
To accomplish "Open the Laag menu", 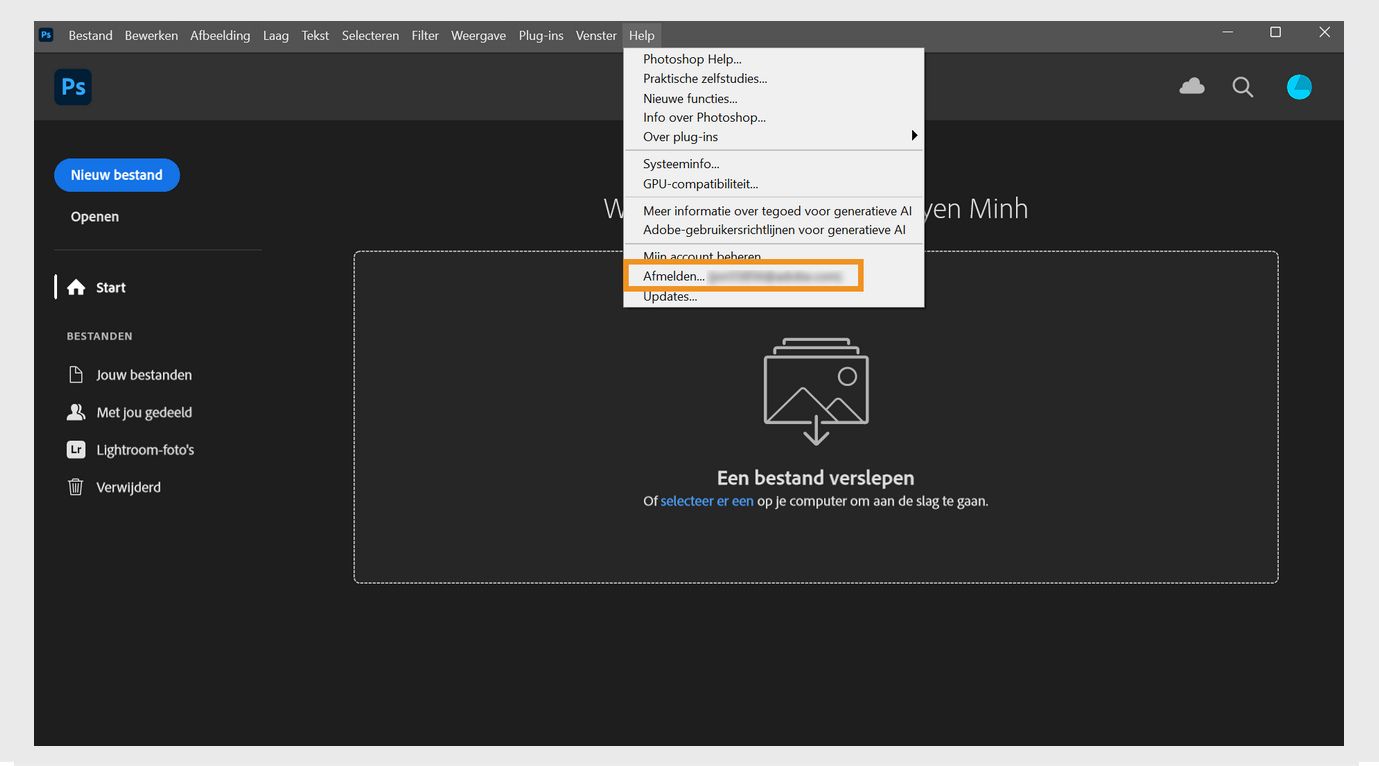I will pyautogui.click(x=276, y=35).
